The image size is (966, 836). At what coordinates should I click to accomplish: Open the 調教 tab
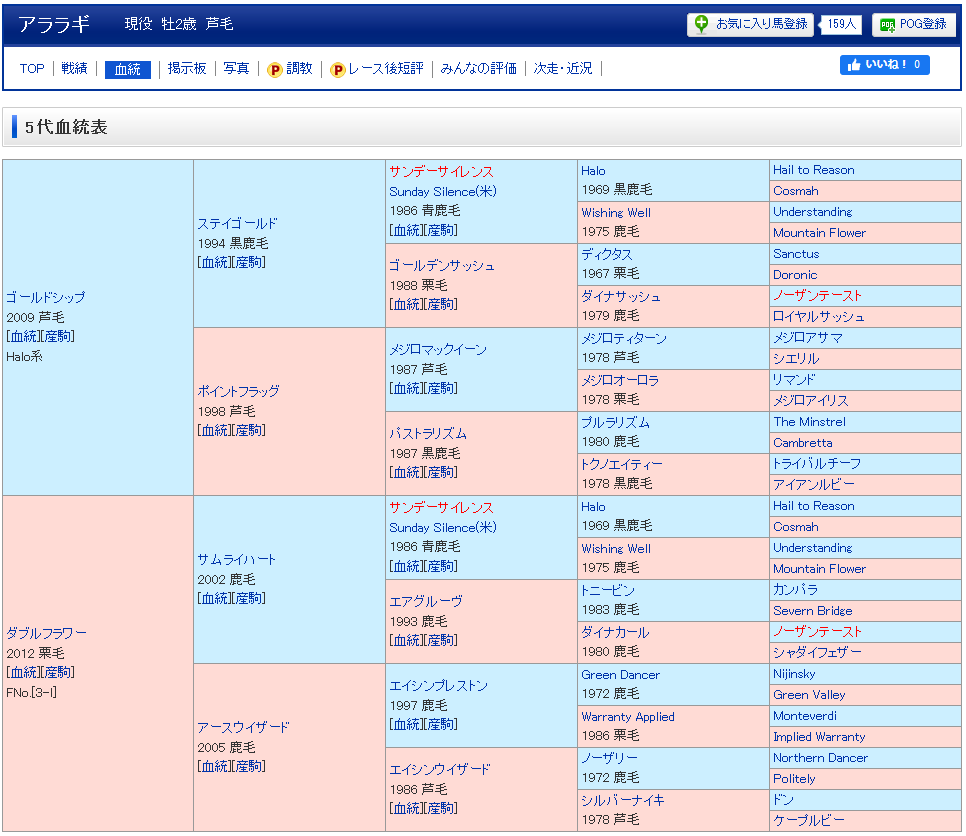[x=299, y=68]
